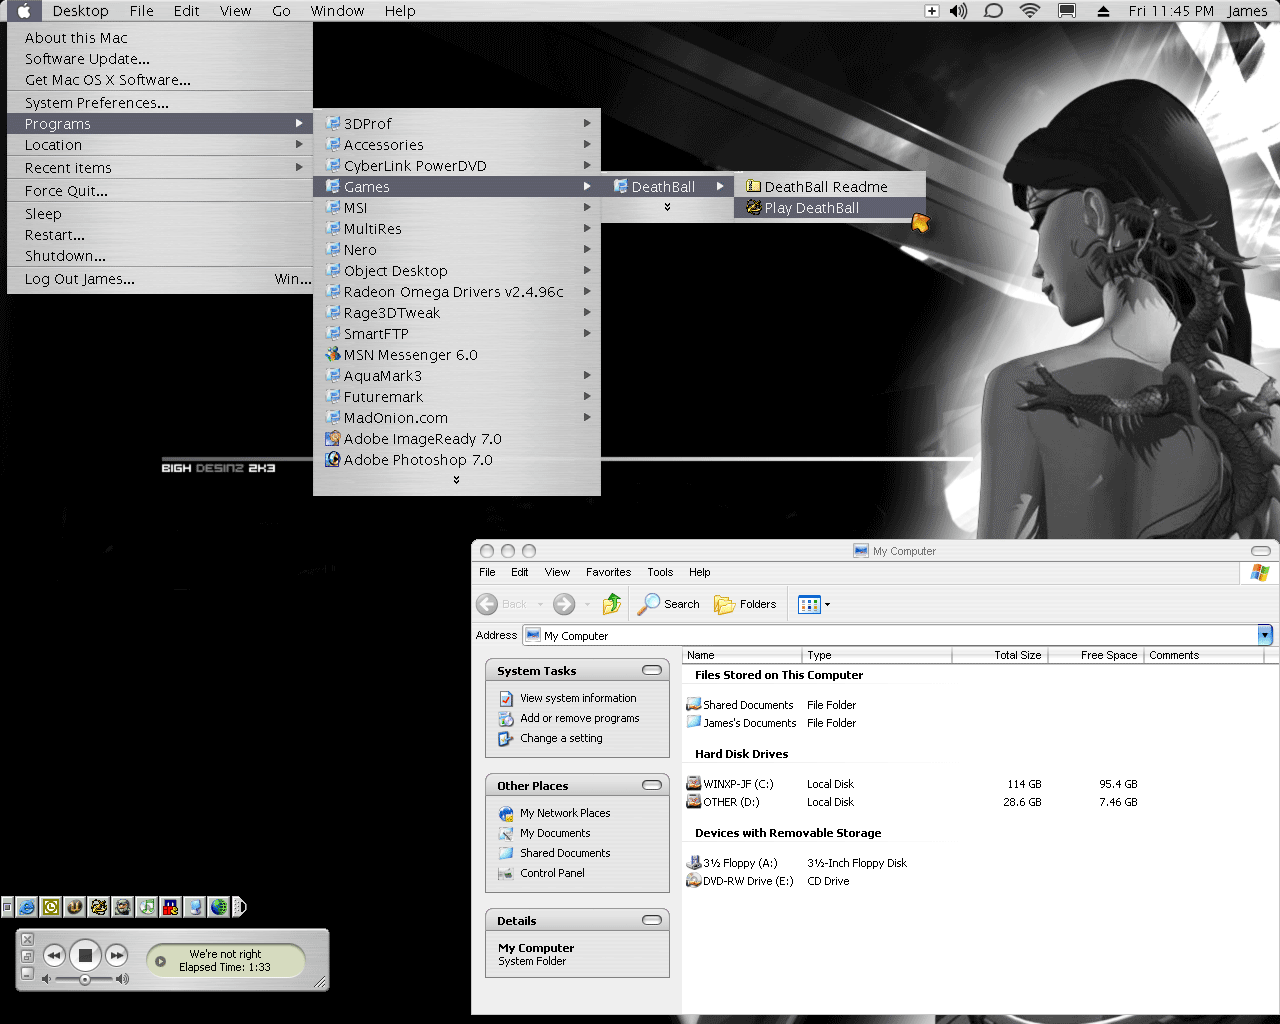Click the speech bubble icon in menu bar
Screen dimensions: 1280x1024
[993, 11]
